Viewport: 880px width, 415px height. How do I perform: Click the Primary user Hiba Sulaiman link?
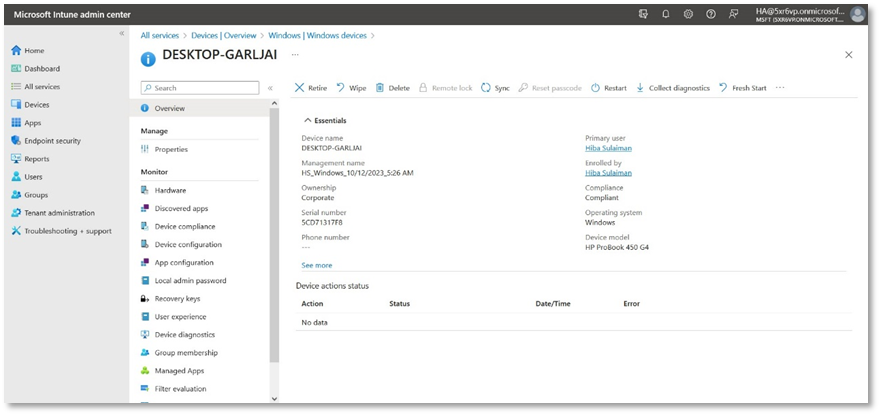click(x=608, y=148)
